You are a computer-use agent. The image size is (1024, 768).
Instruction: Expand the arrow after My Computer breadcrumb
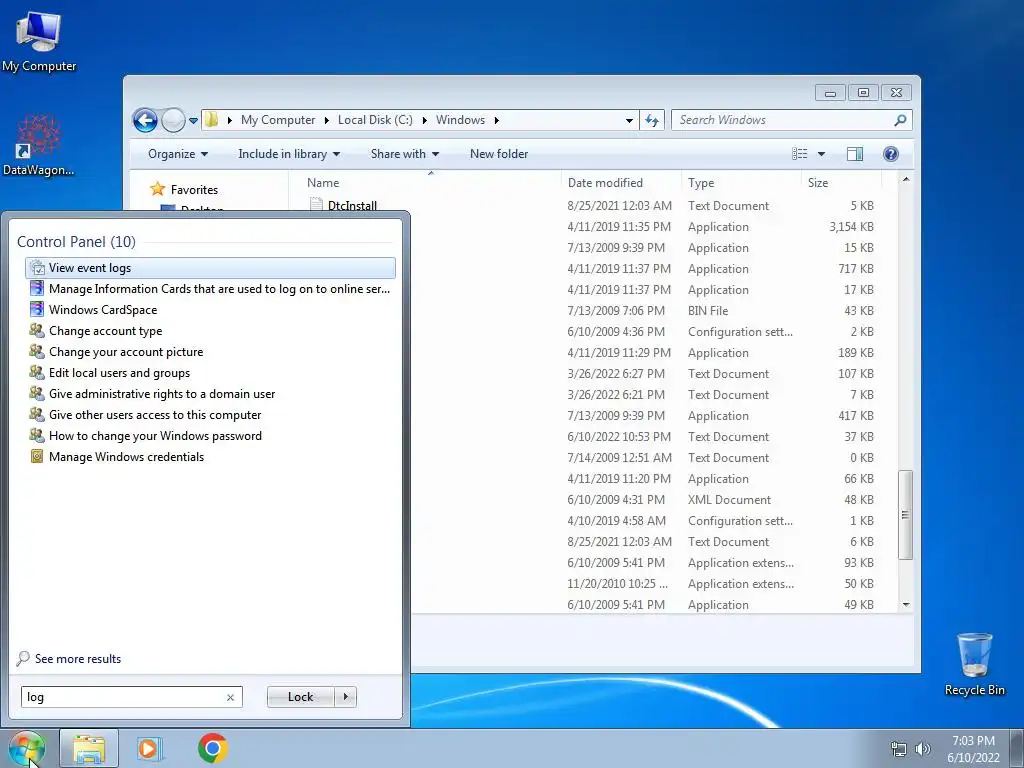click(327, 120)
